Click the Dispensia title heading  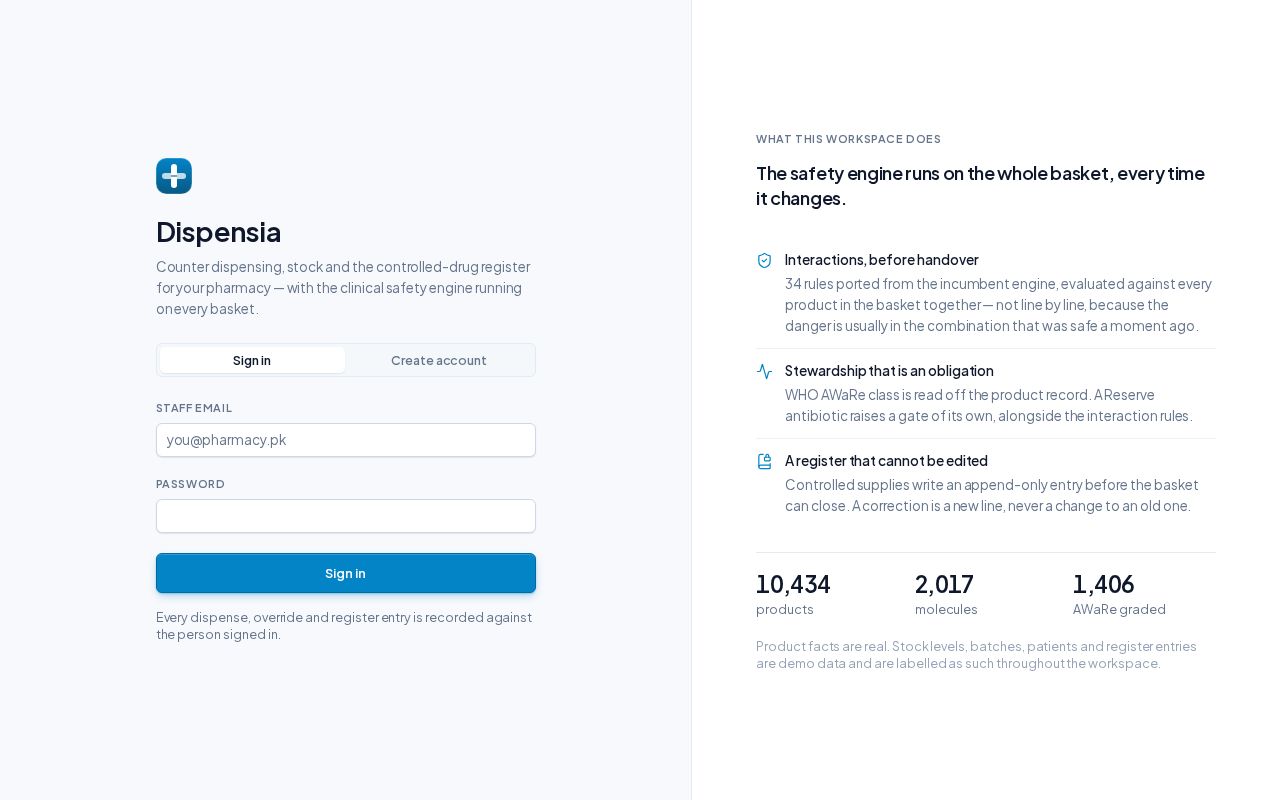(218, 232)
